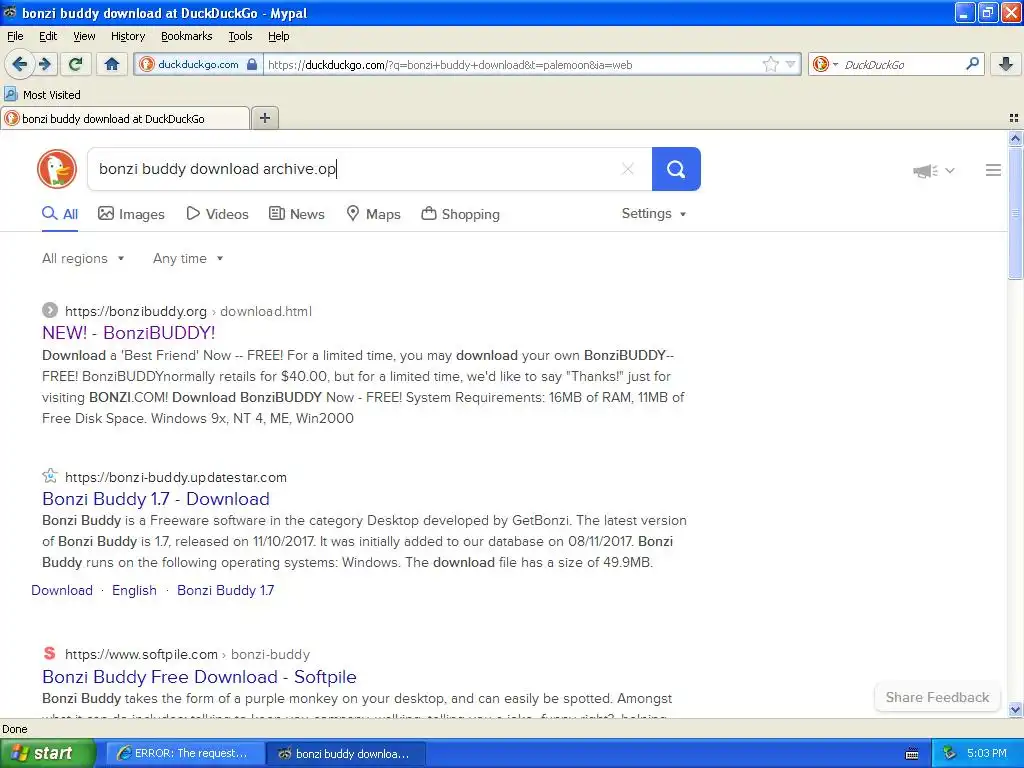Switch to Shopping results
The image size is (1024, 768).
coord(460,214)
